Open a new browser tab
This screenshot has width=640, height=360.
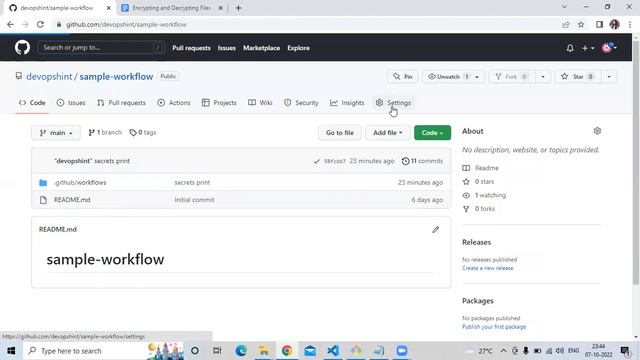click(238, 8)
